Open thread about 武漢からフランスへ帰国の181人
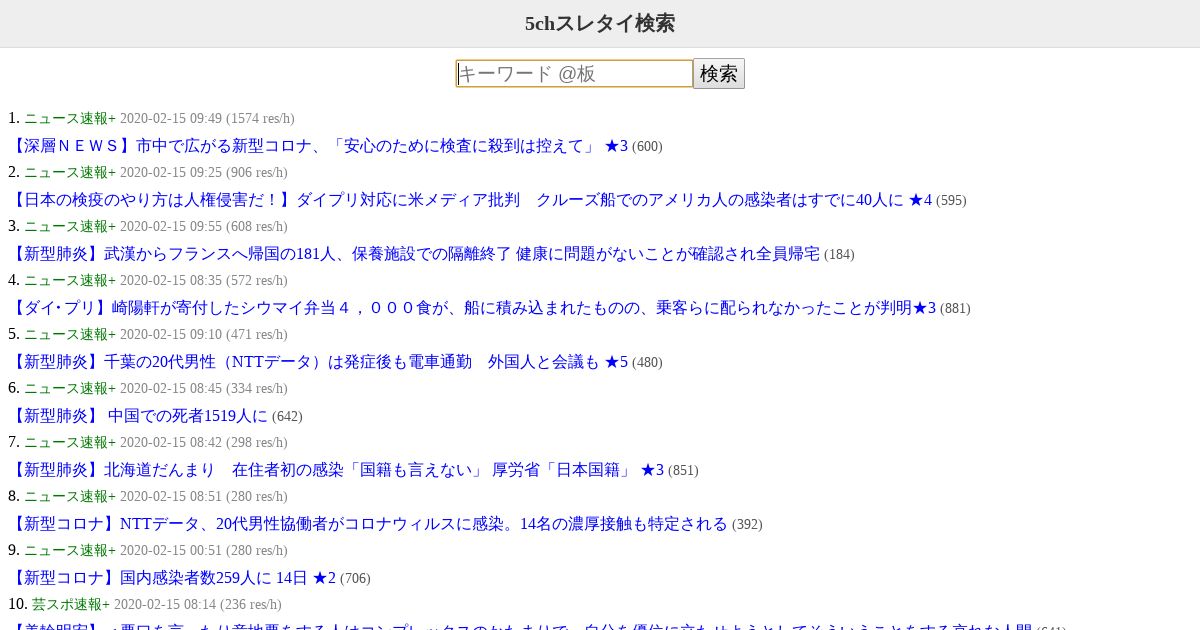This screenshot has width=1200, height=630. [x=414, y=254]
